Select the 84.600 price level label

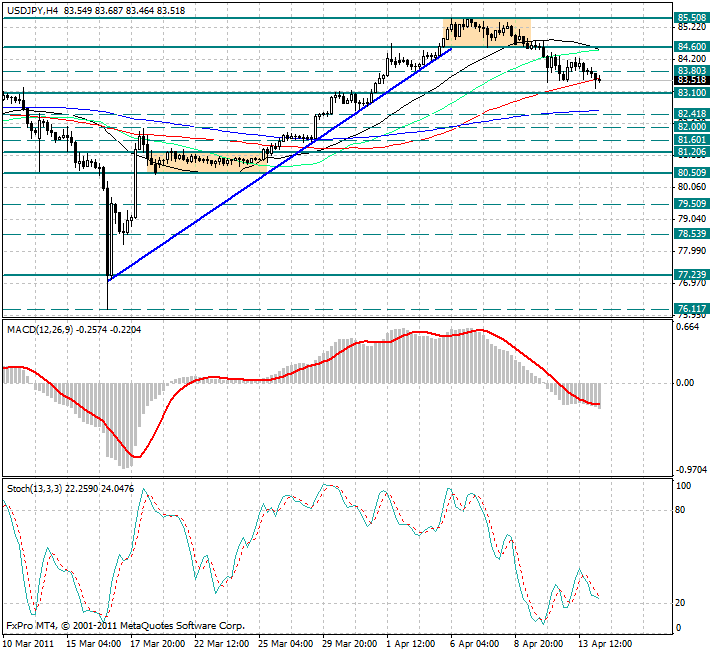[691, 47]
